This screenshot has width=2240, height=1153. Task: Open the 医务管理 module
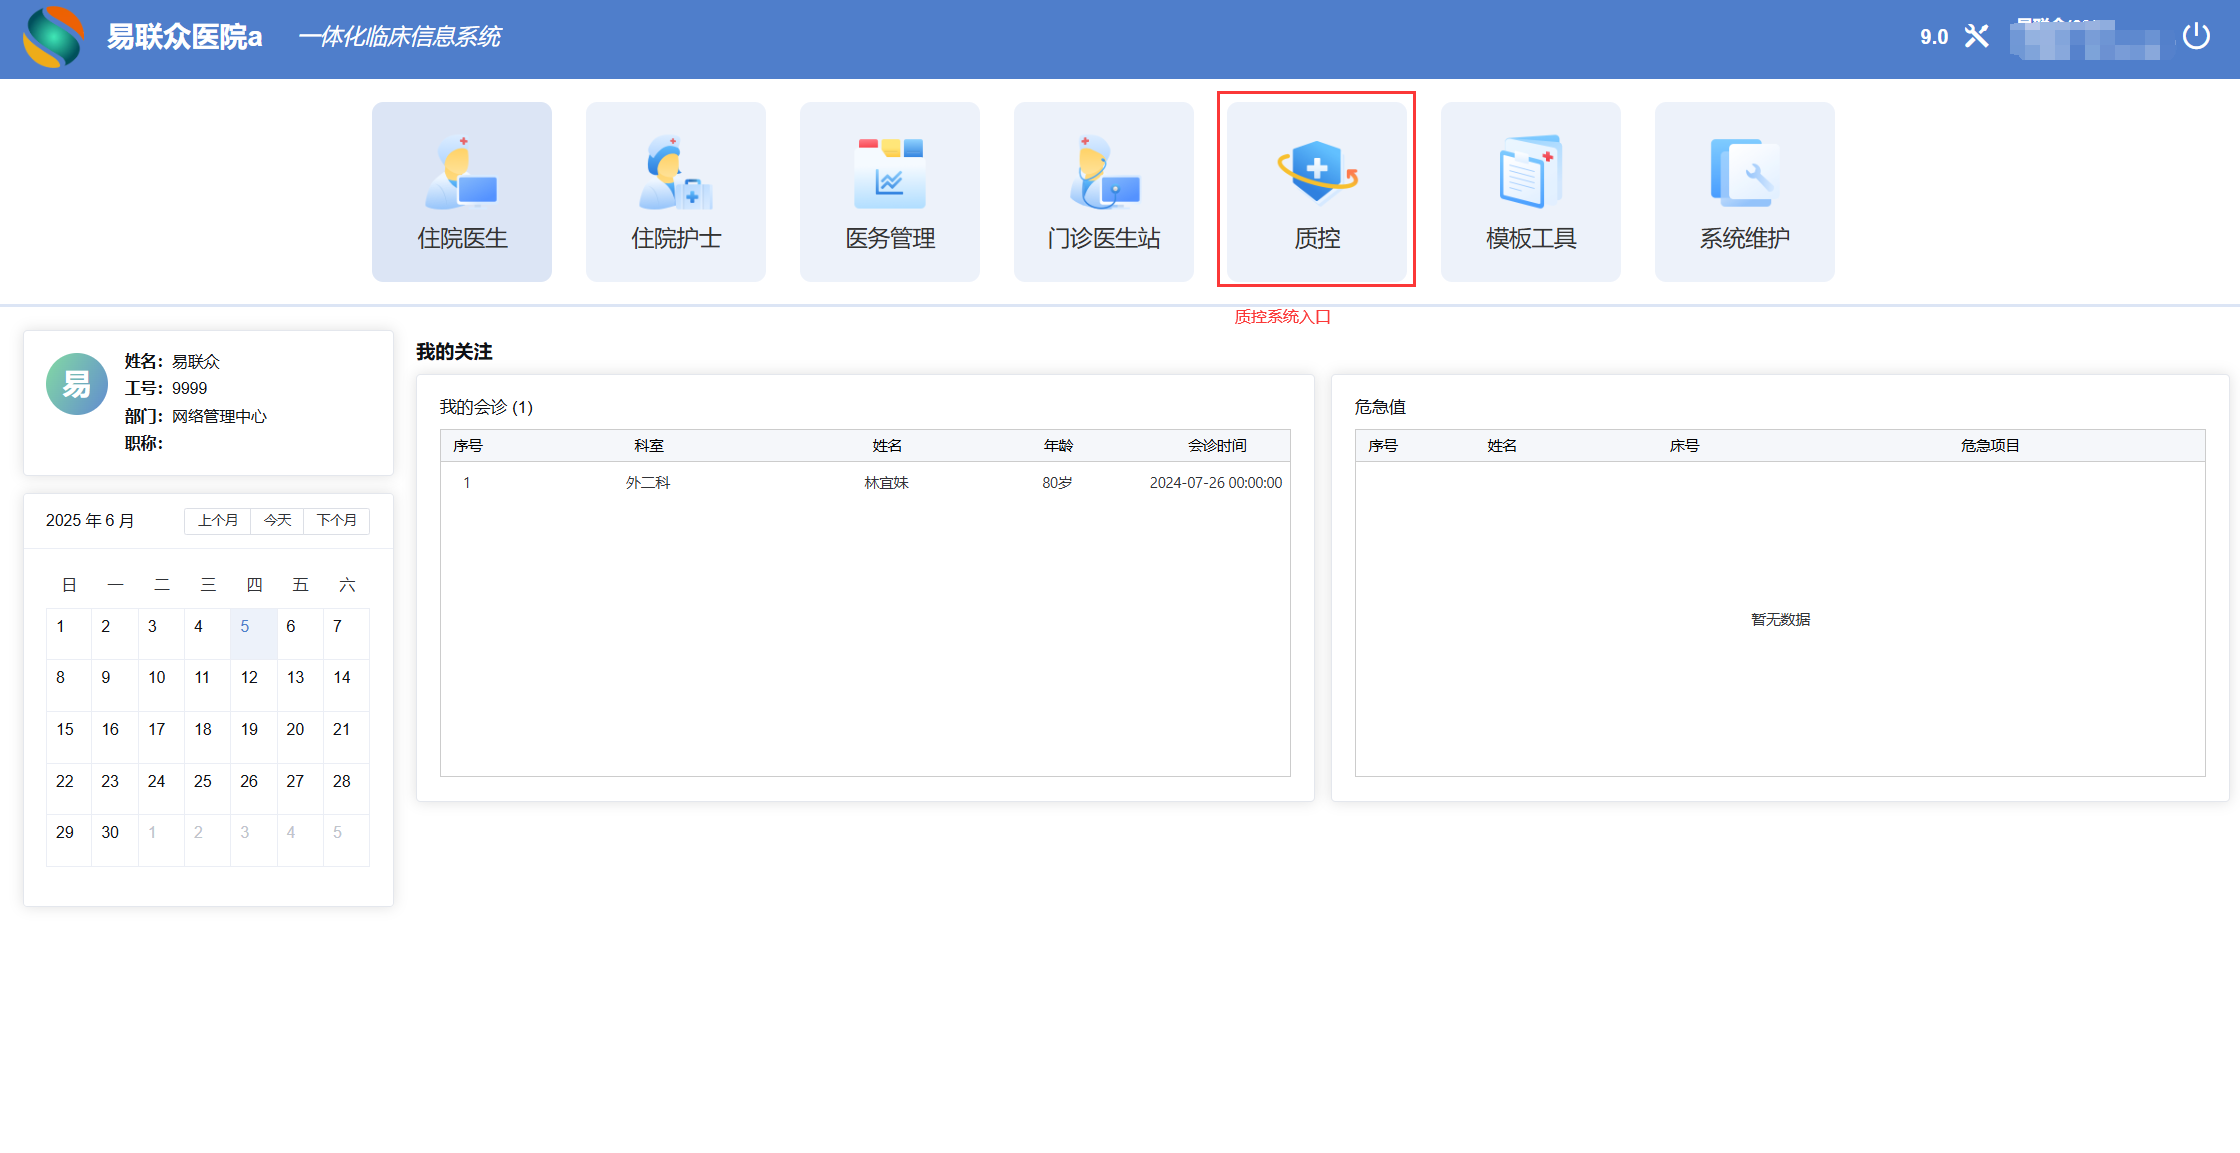click(889, 192)
